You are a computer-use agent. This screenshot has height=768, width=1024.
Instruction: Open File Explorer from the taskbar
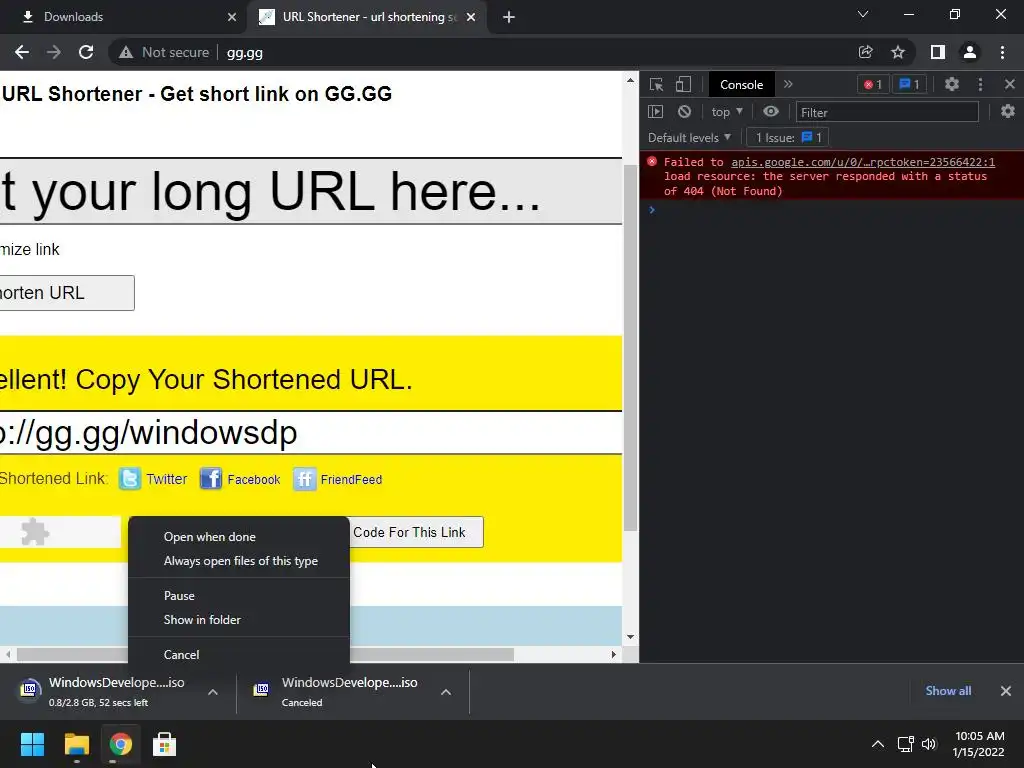[x=77, y=744]
